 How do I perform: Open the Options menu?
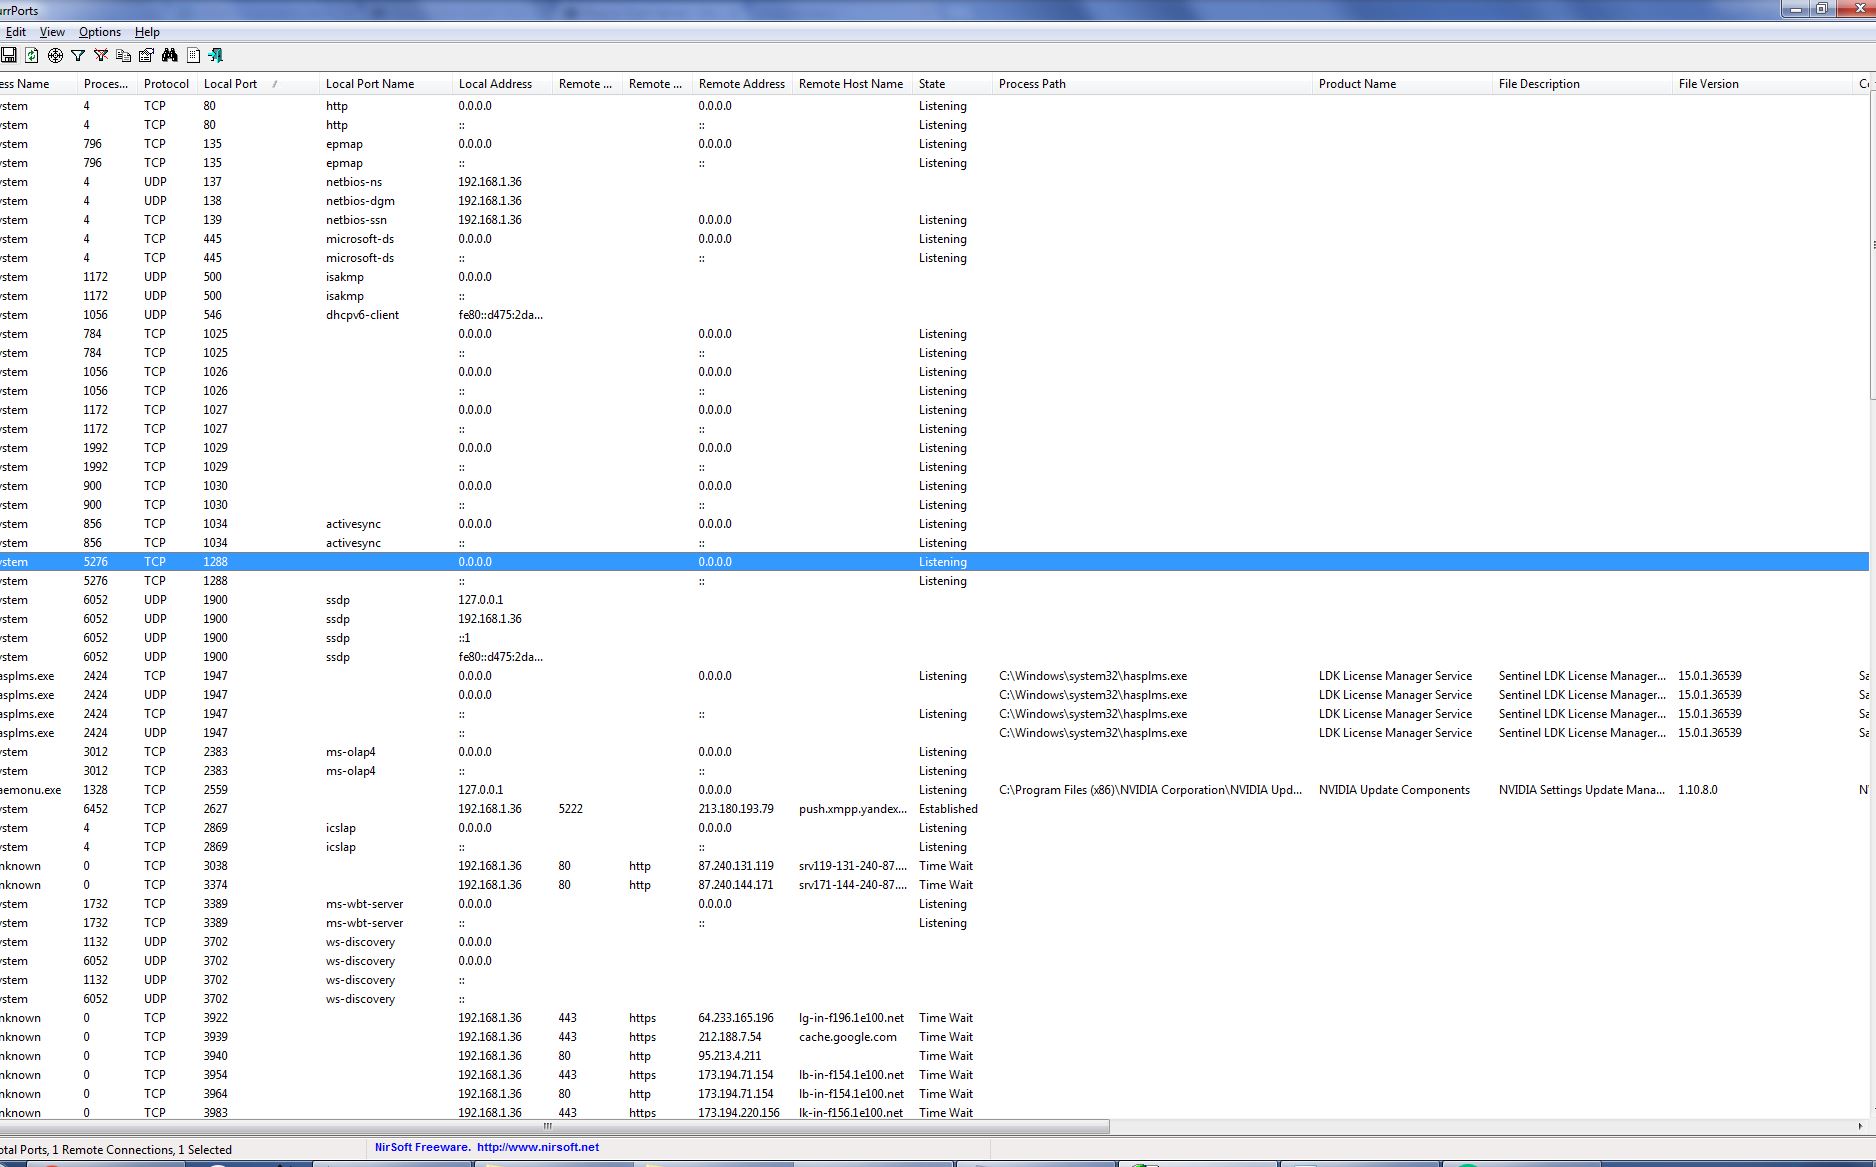(x=100, y=32)
